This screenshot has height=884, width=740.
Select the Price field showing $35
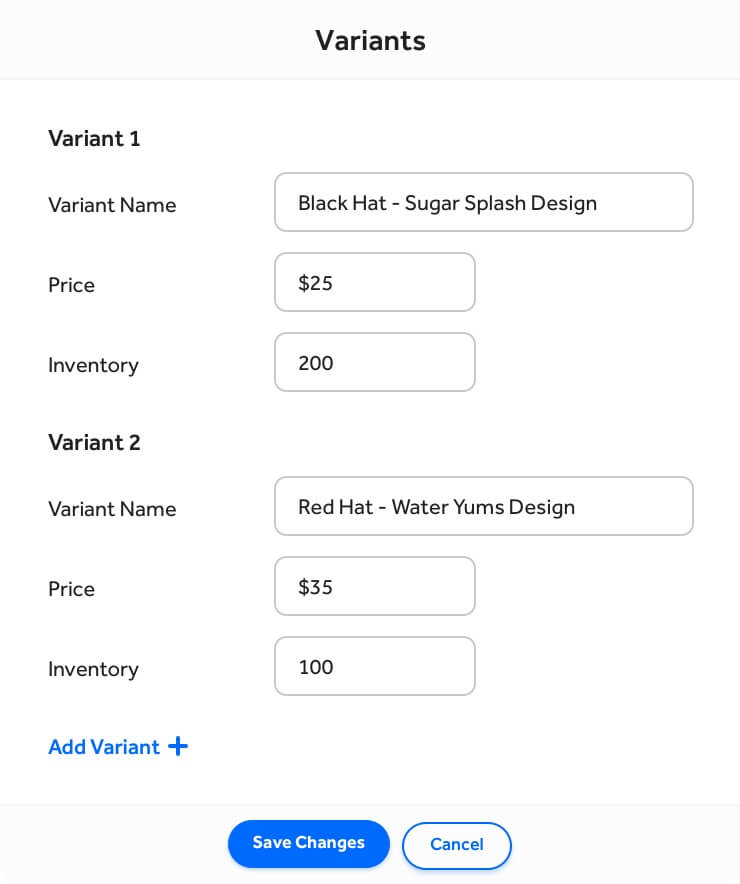(x=374, y=586)
